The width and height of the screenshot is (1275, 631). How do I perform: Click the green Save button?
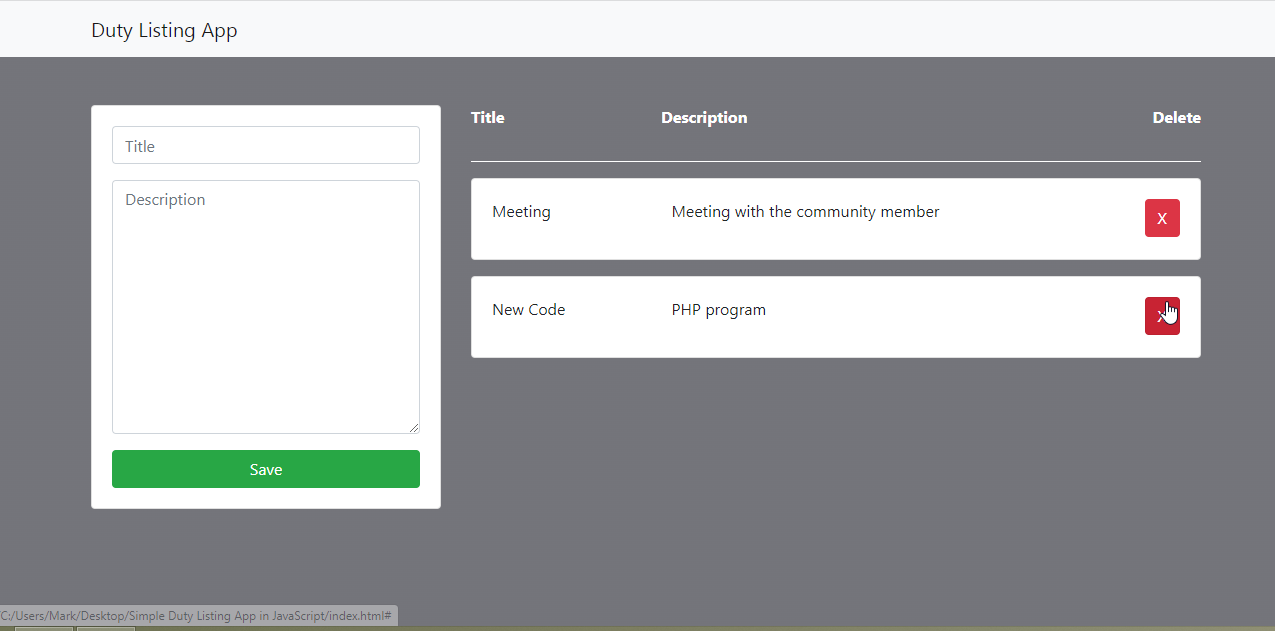click(266, 469)
